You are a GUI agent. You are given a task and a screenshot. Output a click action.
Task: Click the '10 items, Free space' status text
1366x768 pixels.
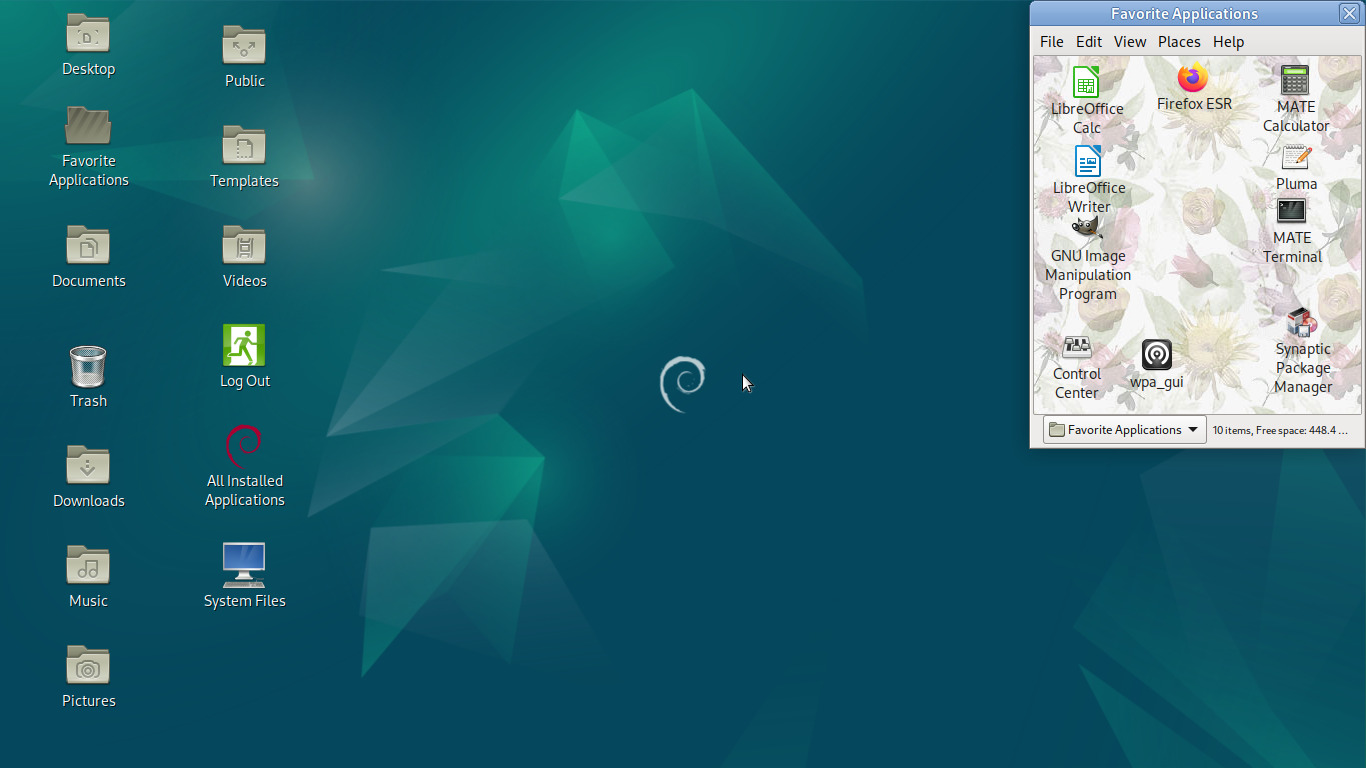pos(1280,430)
